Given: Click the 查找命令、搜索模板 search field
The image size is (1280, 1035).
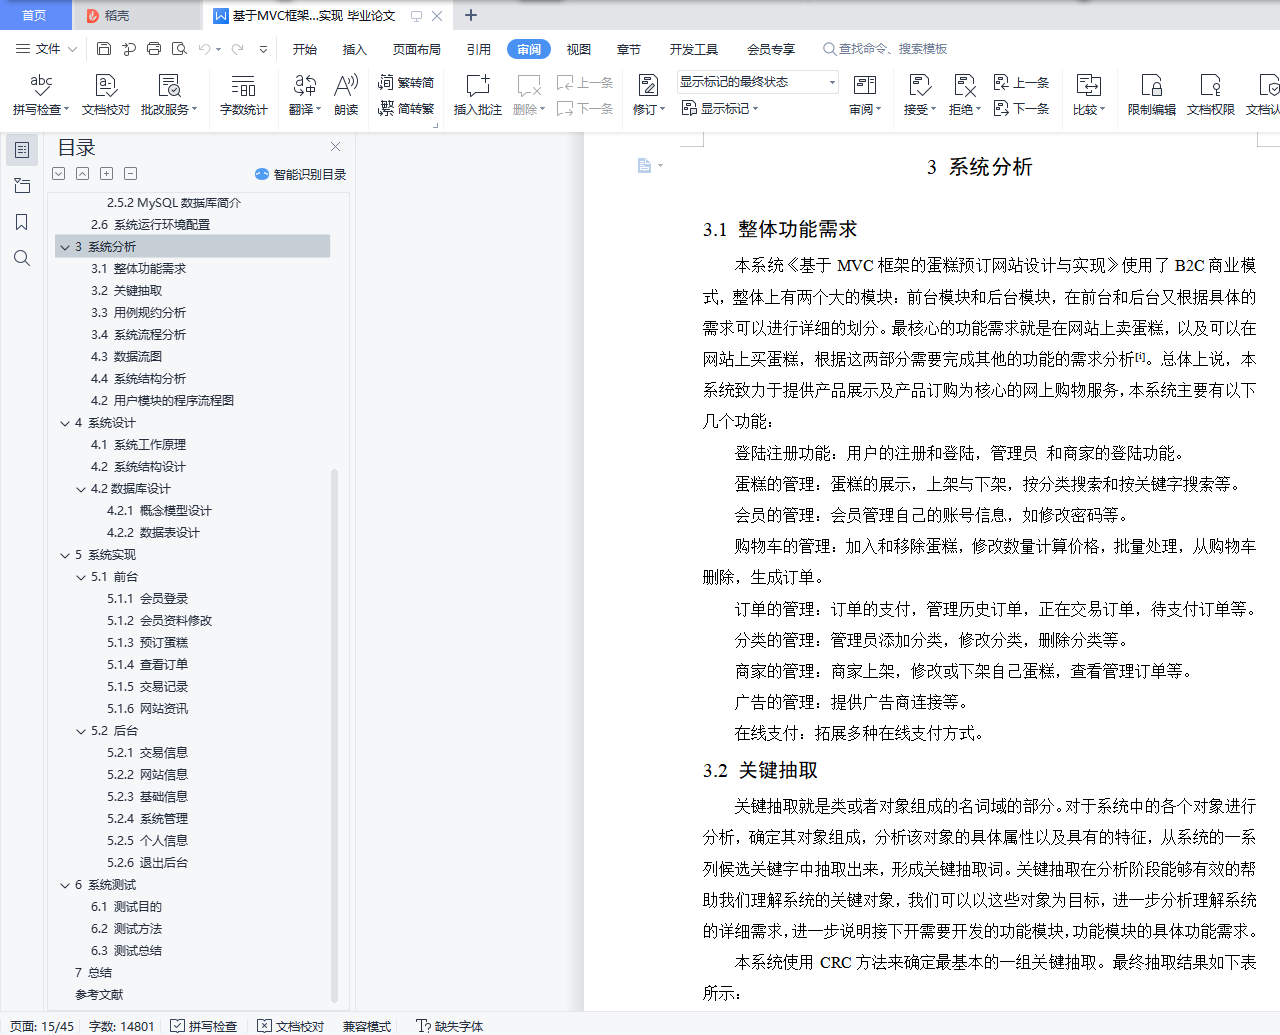Looking at the screenshot, I should pyautogui.click(x=885, y=49).
